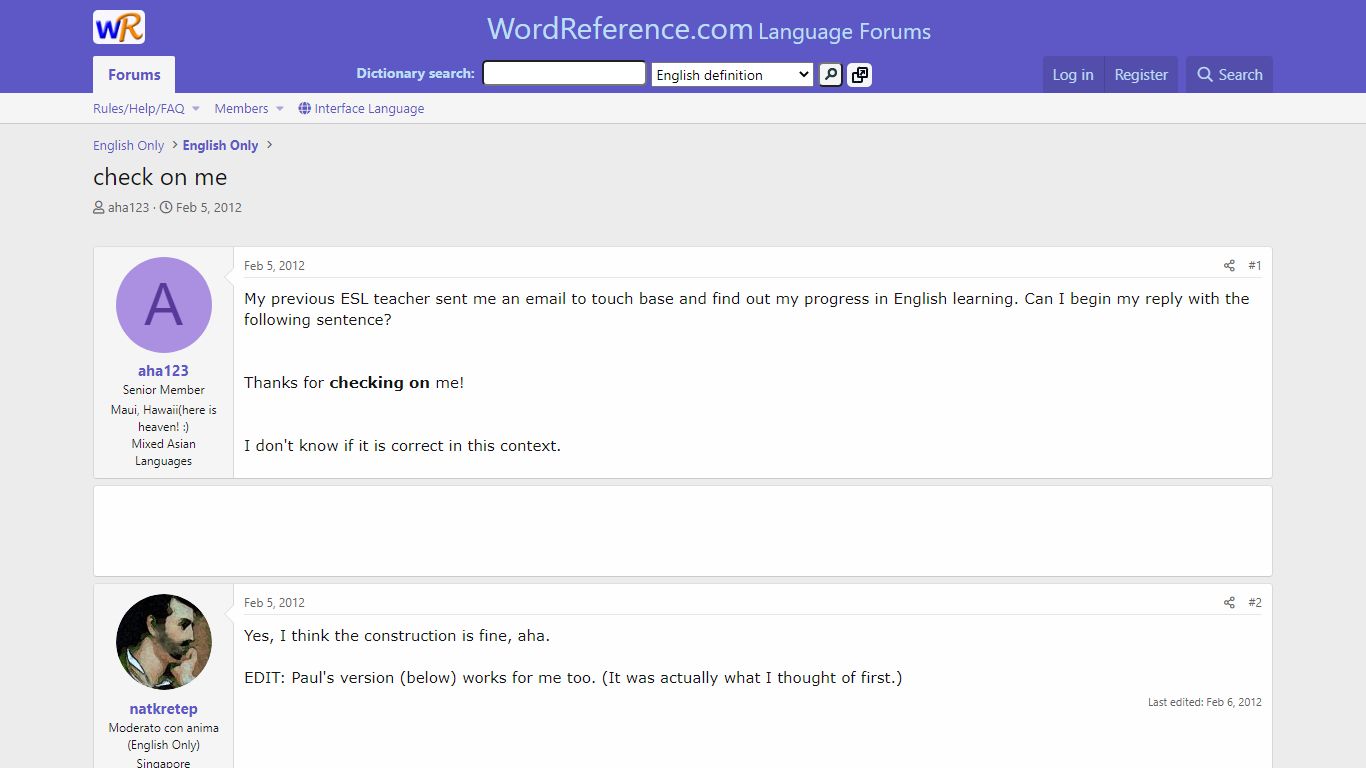
Task: Click the WordReference.com Language Forums title
Action: (x=709, y=29)
